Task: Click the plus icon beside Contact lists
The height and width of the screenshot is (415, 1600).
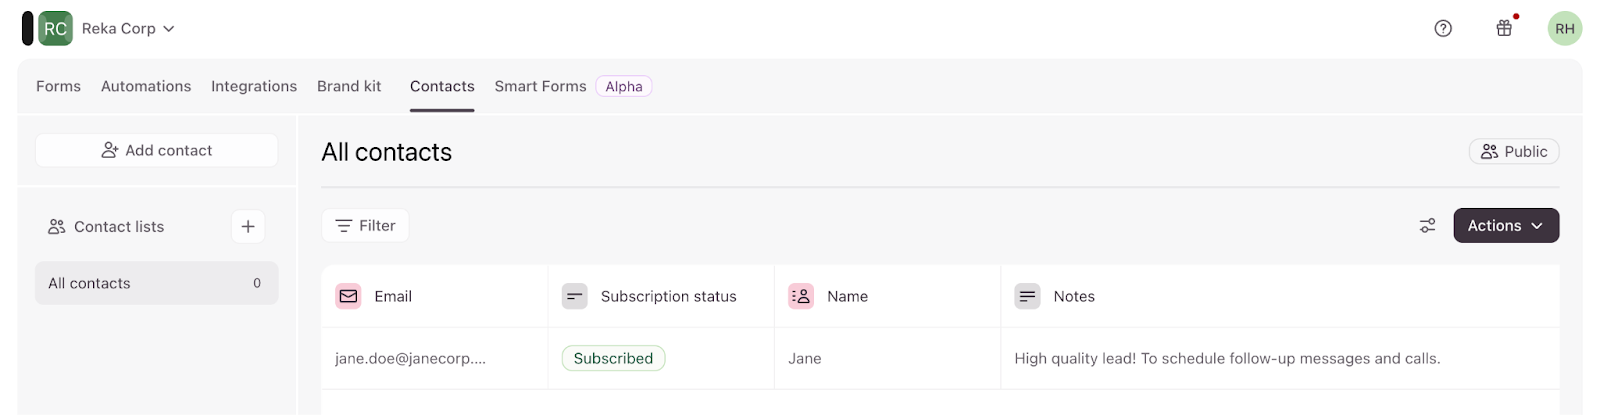Action: [248, 226]
